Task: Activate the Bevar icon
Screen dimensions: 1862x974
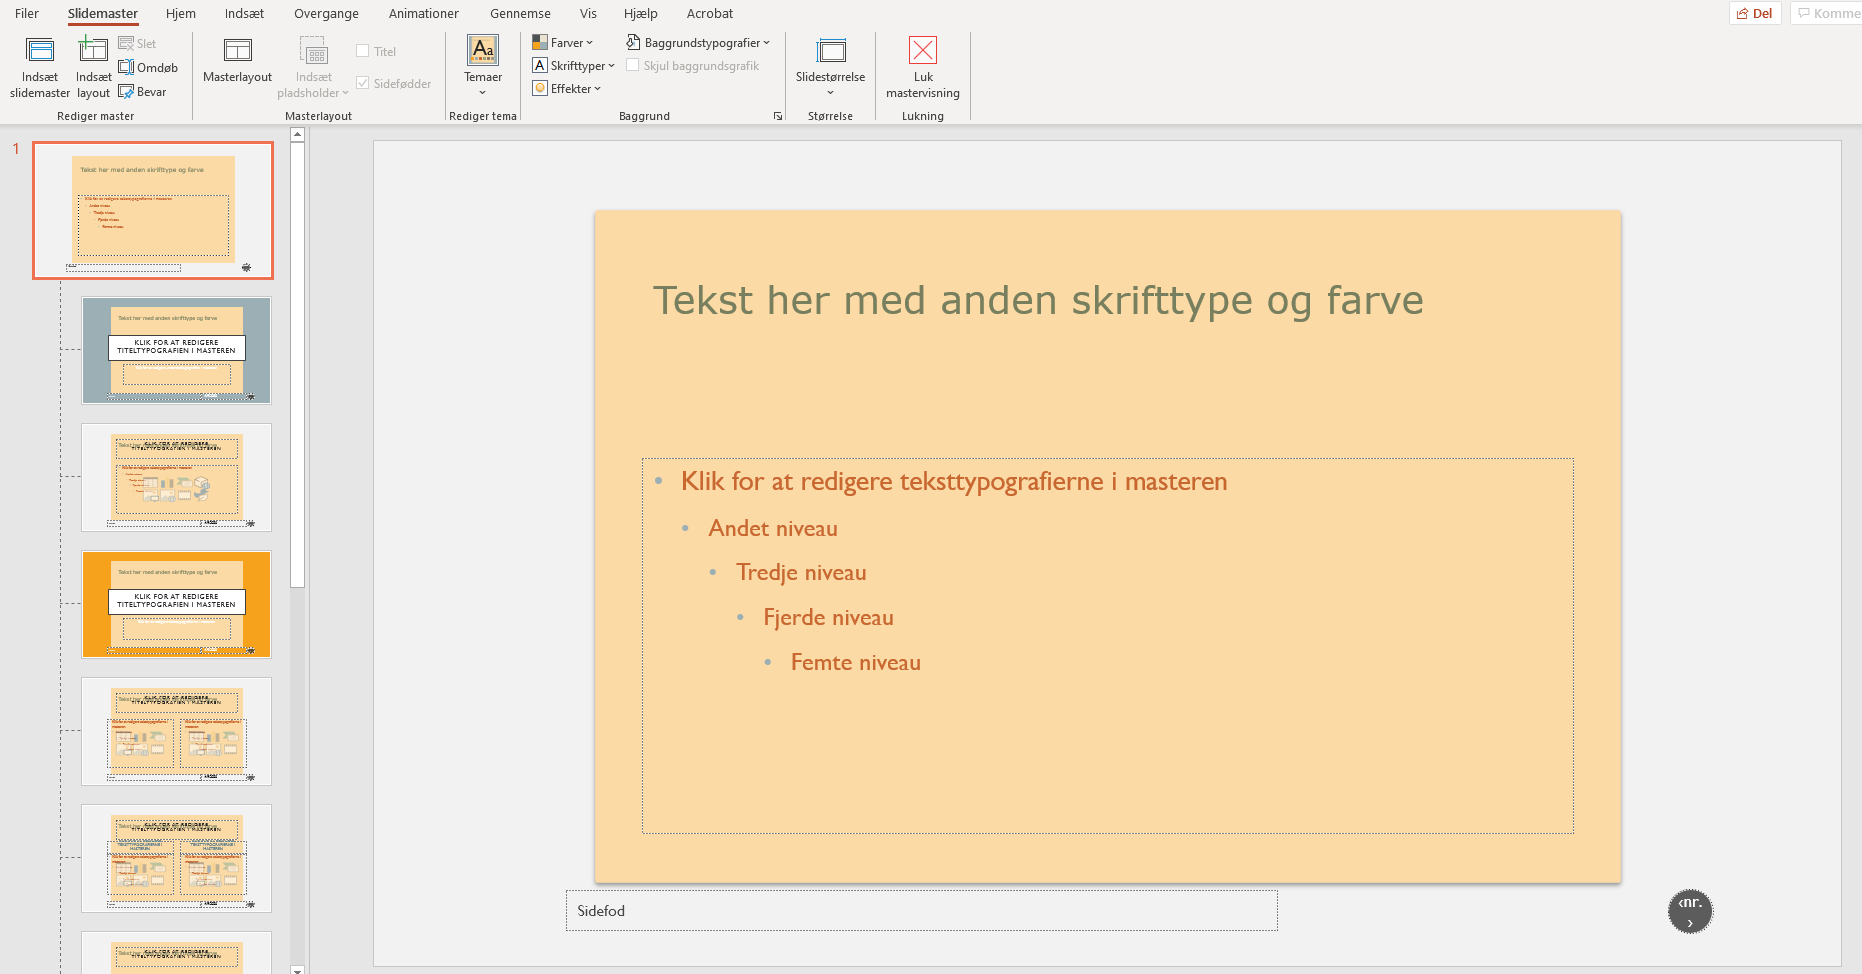Action: [x=144, y=91]
